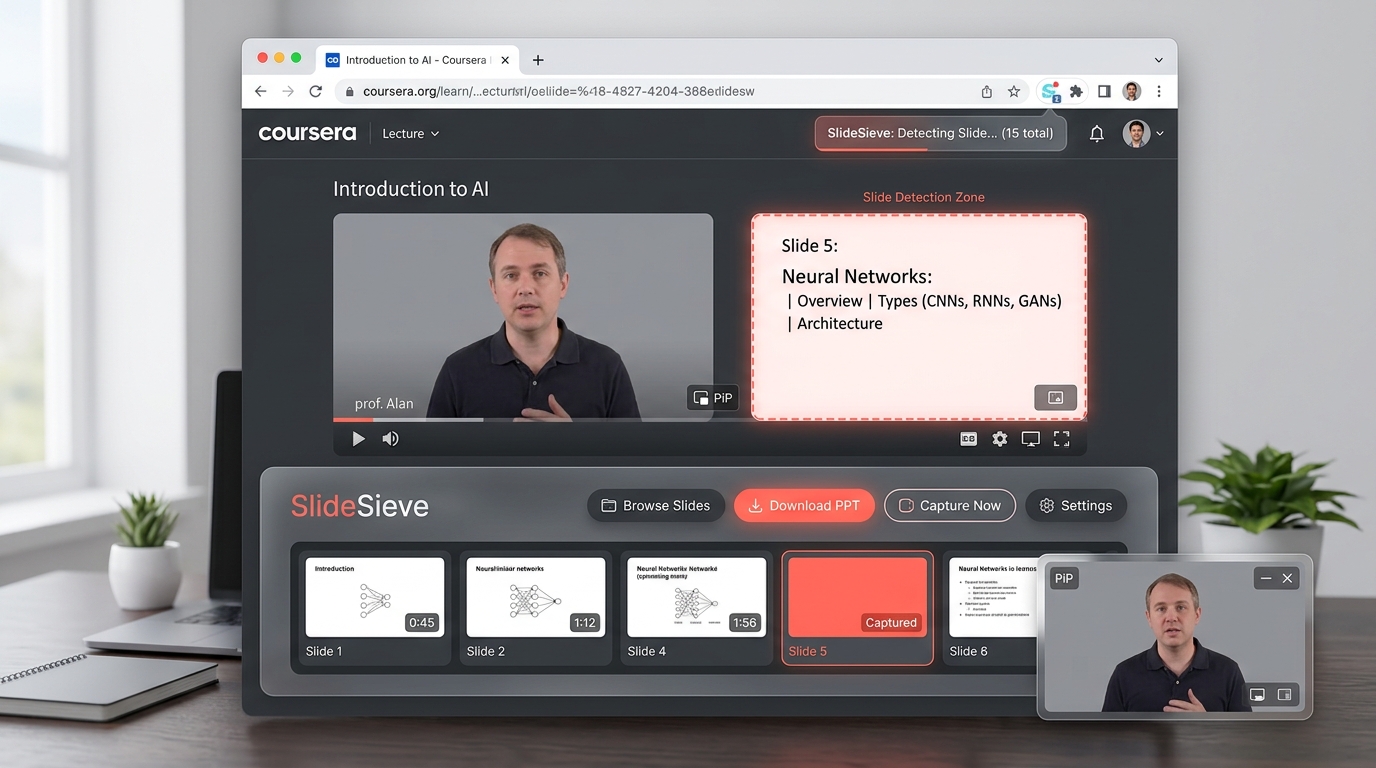Click the right layout icon in PiP window

click(1284, 694)
